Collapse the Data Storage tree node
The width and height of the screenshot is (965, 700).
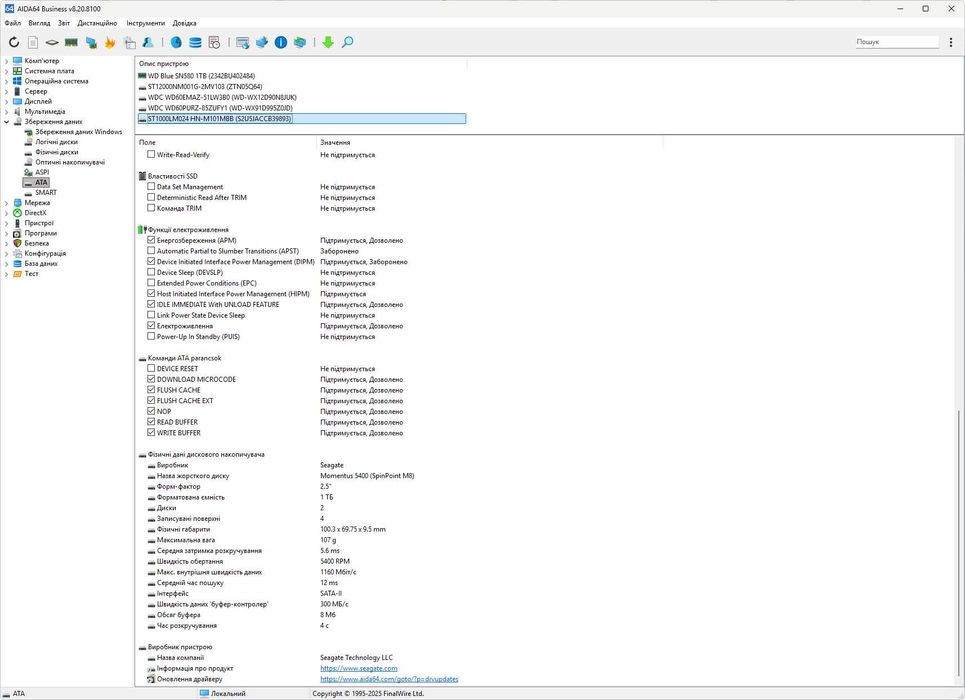(7, 122)
